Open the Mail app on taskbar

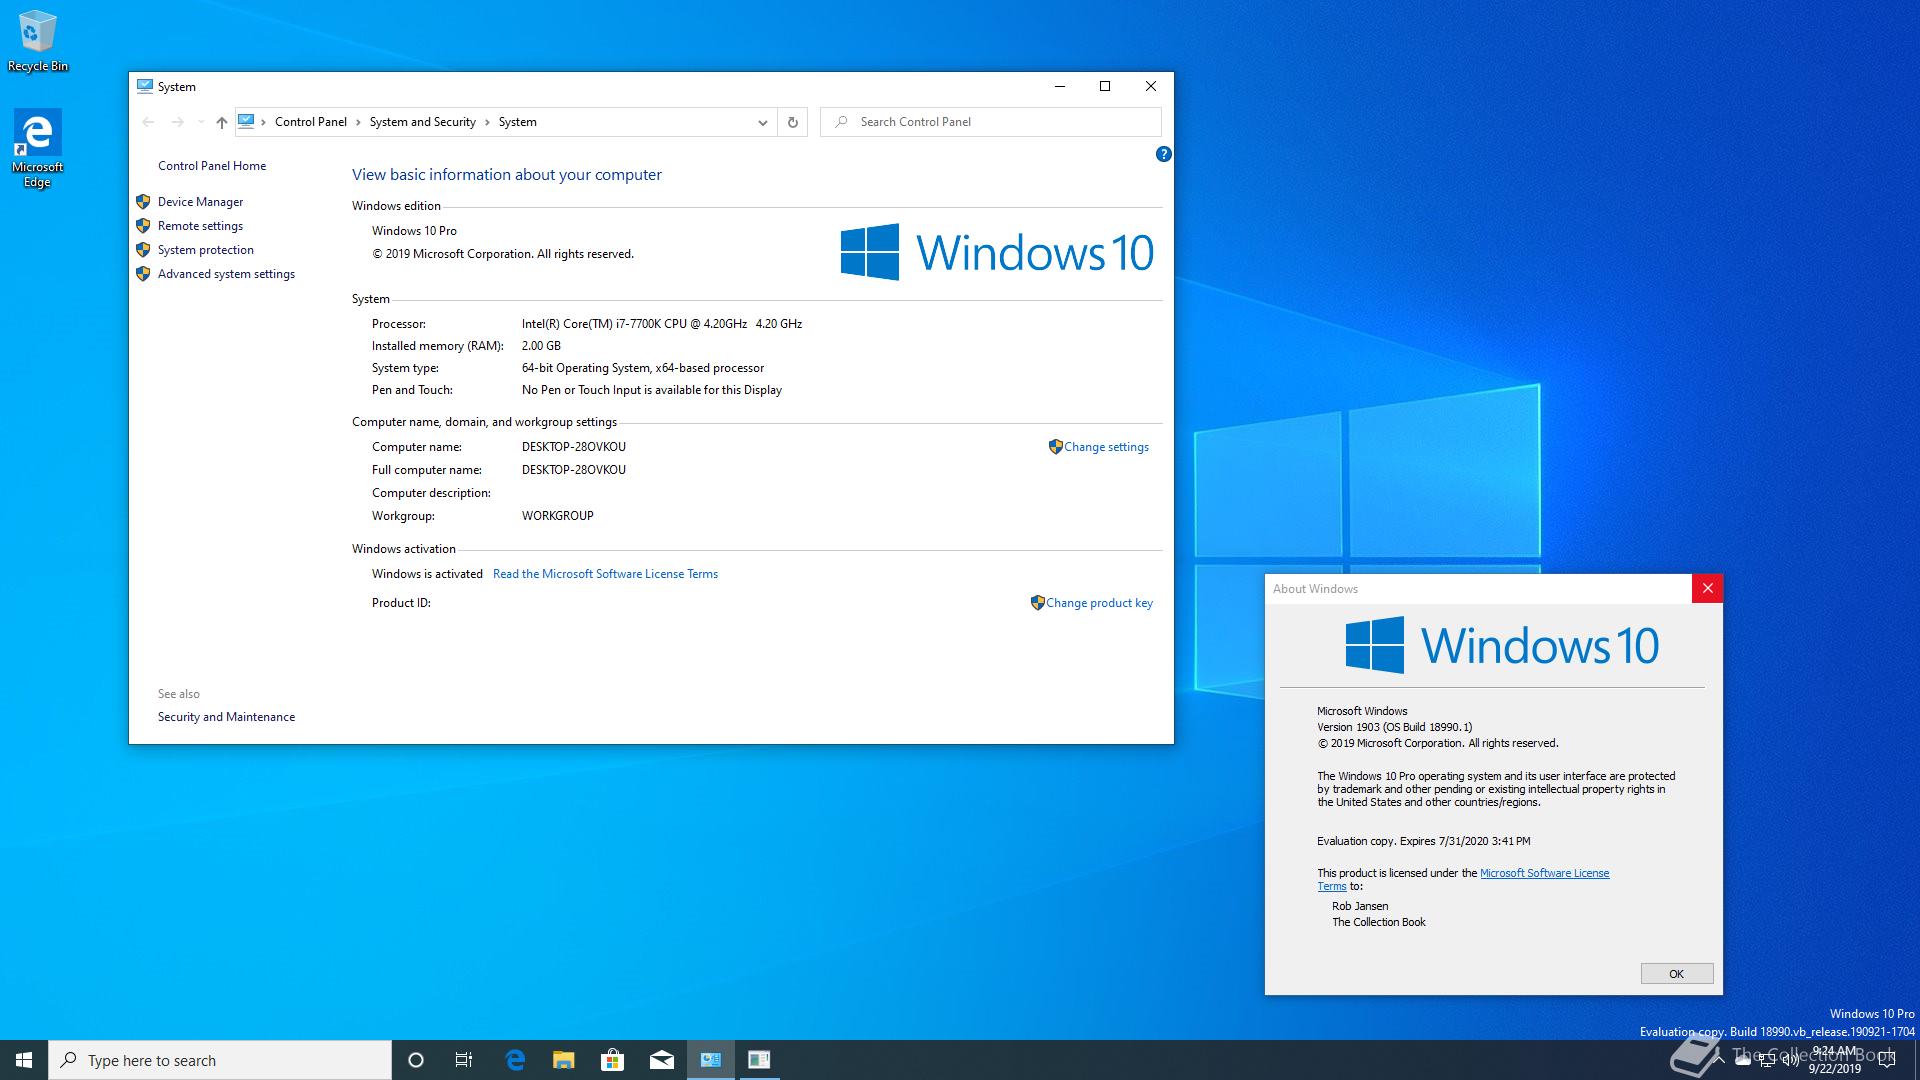click(x=661, y=1060)
